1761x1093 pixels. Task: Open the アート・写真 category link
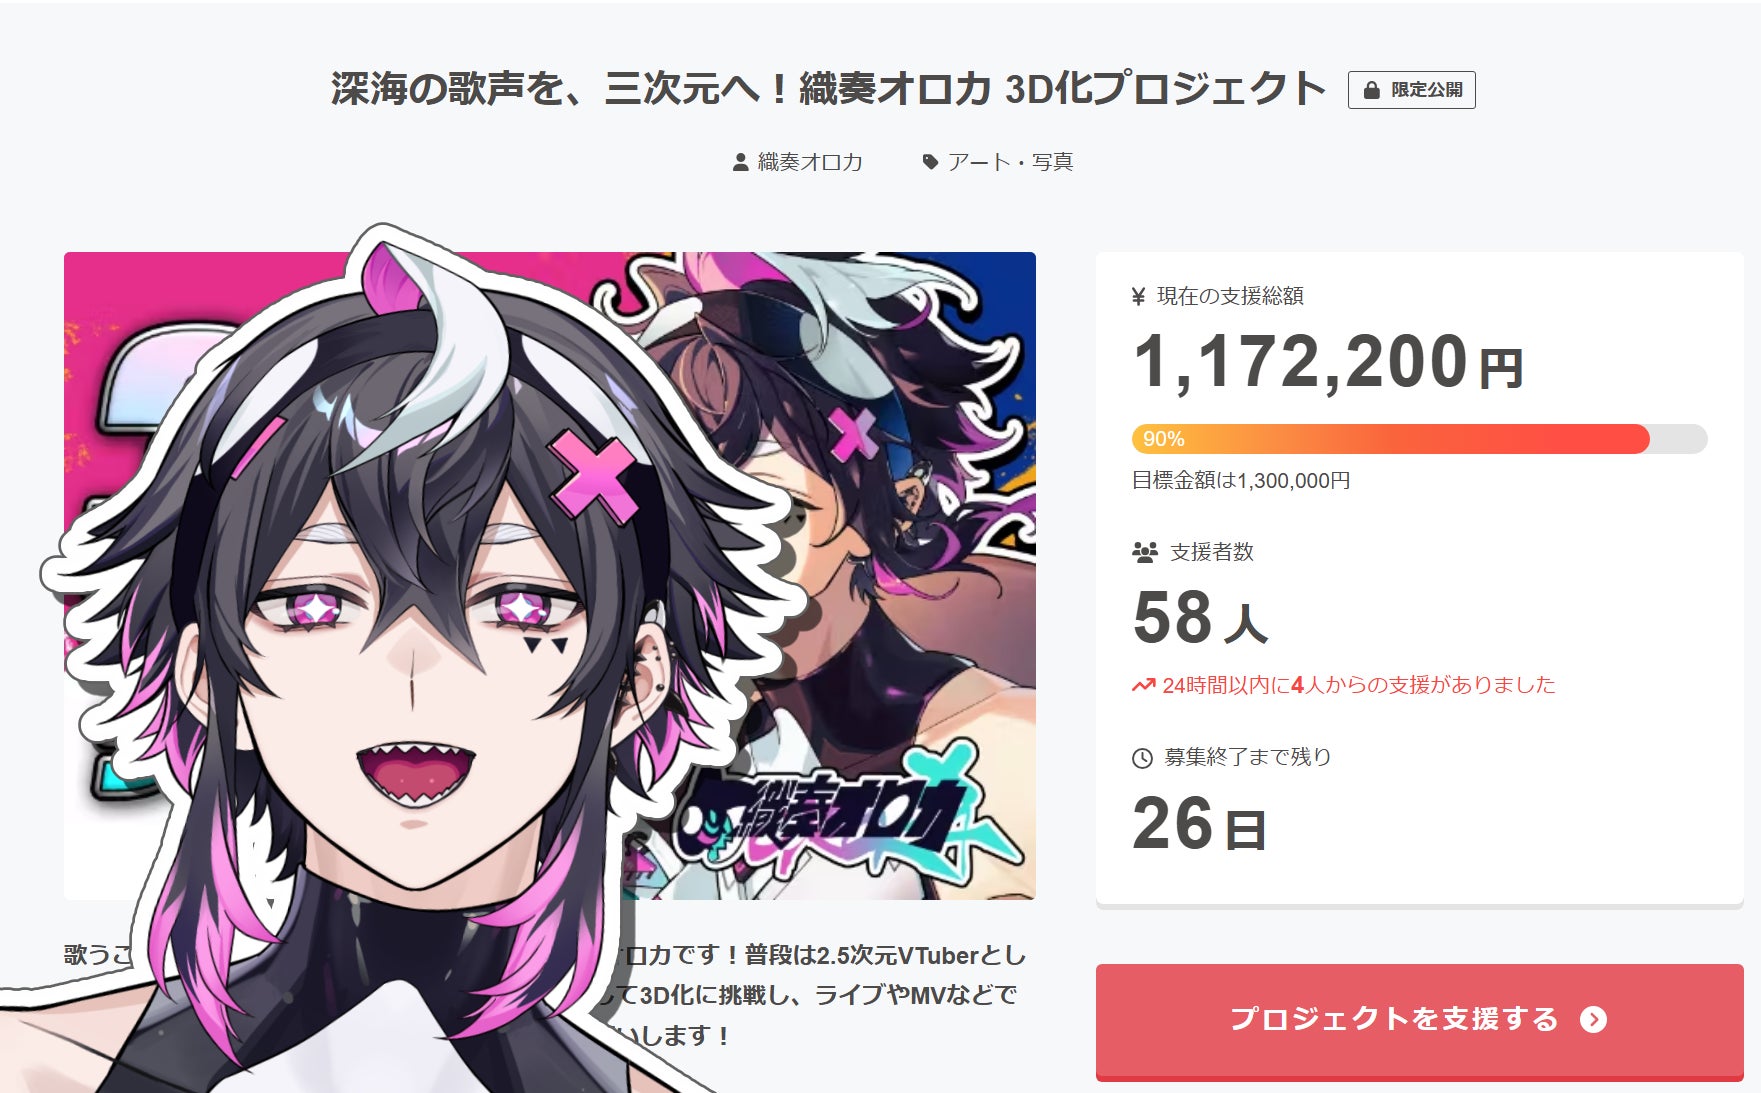pos(1010,162)
